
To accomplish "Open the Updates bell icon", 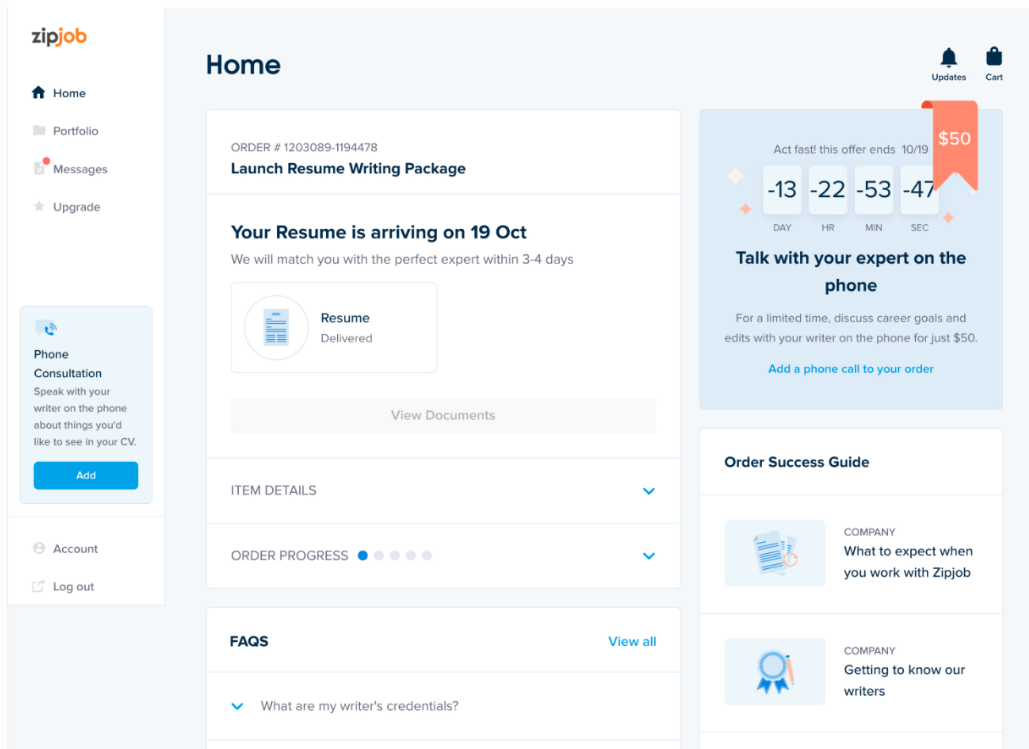I will coord(948,57).
